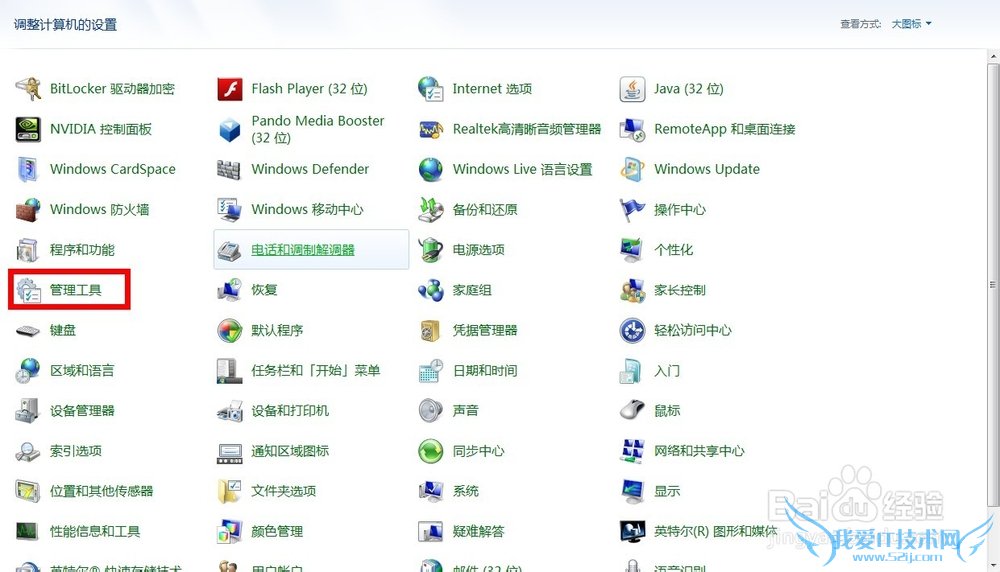
Task: Click 声音 speaker icon
Action: (430, 411)
